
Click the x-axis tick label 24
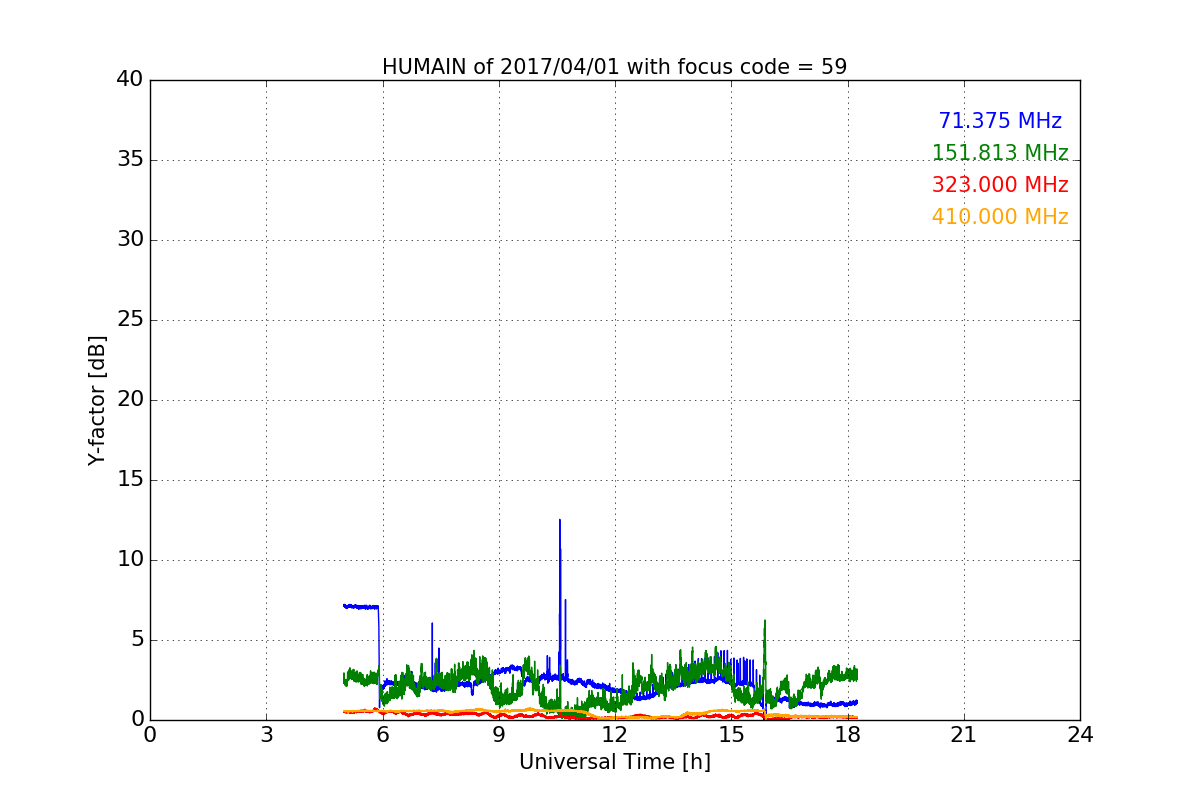click(x=1080, y=735)
